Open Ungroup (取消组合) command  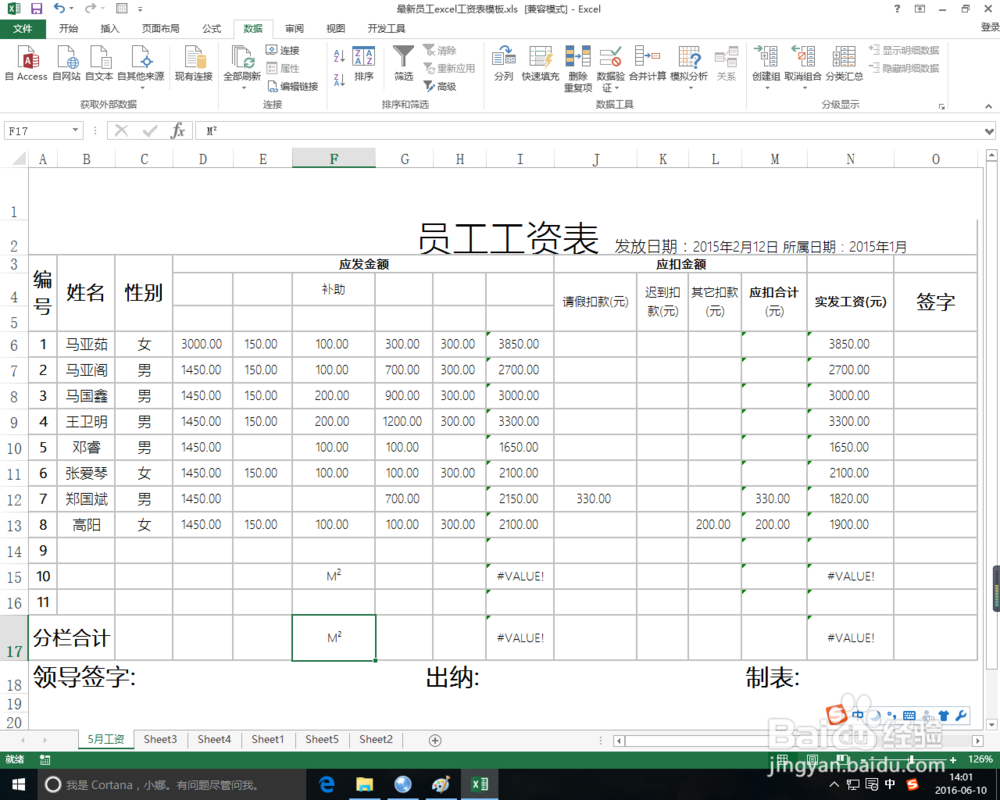click(x=803, y=66)
